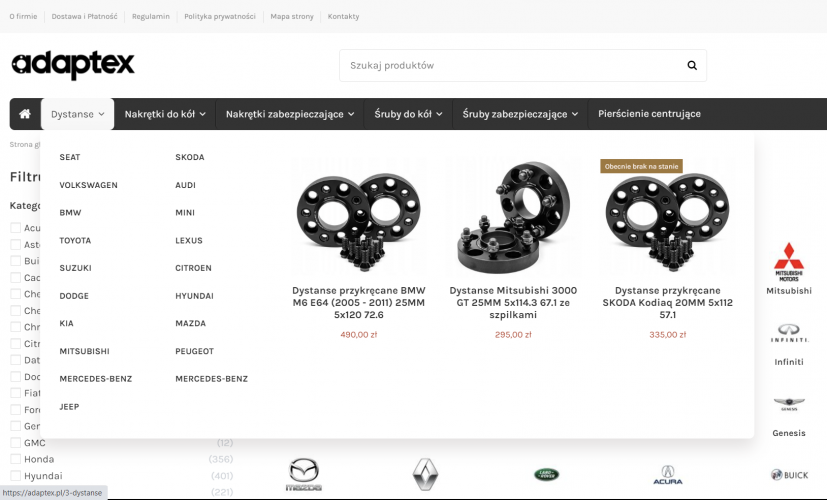Choose LEXUS in the Dystanse menu
The image size is (827, 500).
click(x=189, y=241)
